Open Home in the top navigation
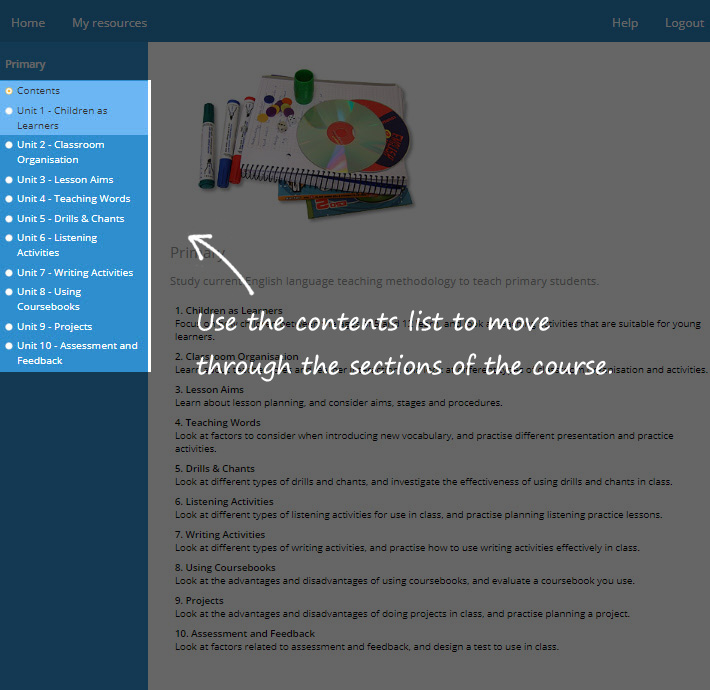 28,23
